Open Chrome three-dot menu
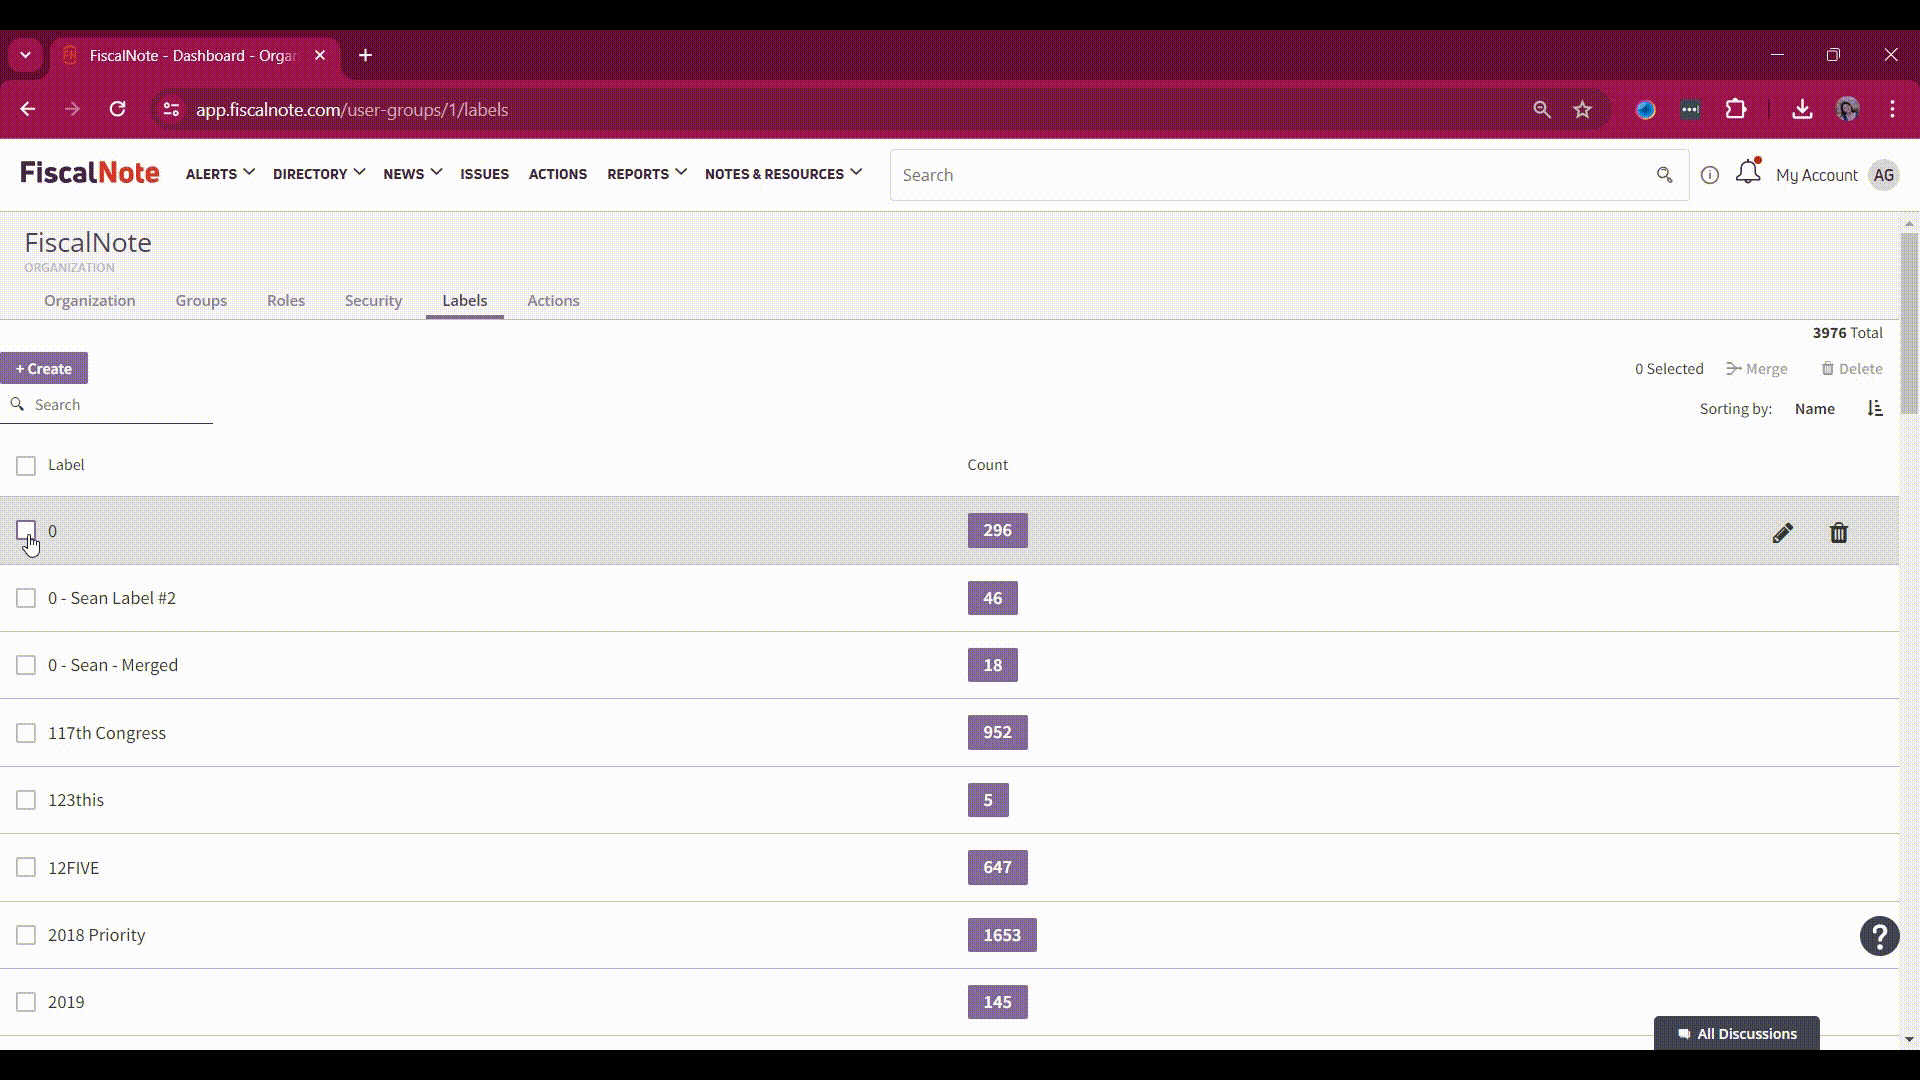1920x1080 pixels. pyautogui.click(x=1892, y=109)
